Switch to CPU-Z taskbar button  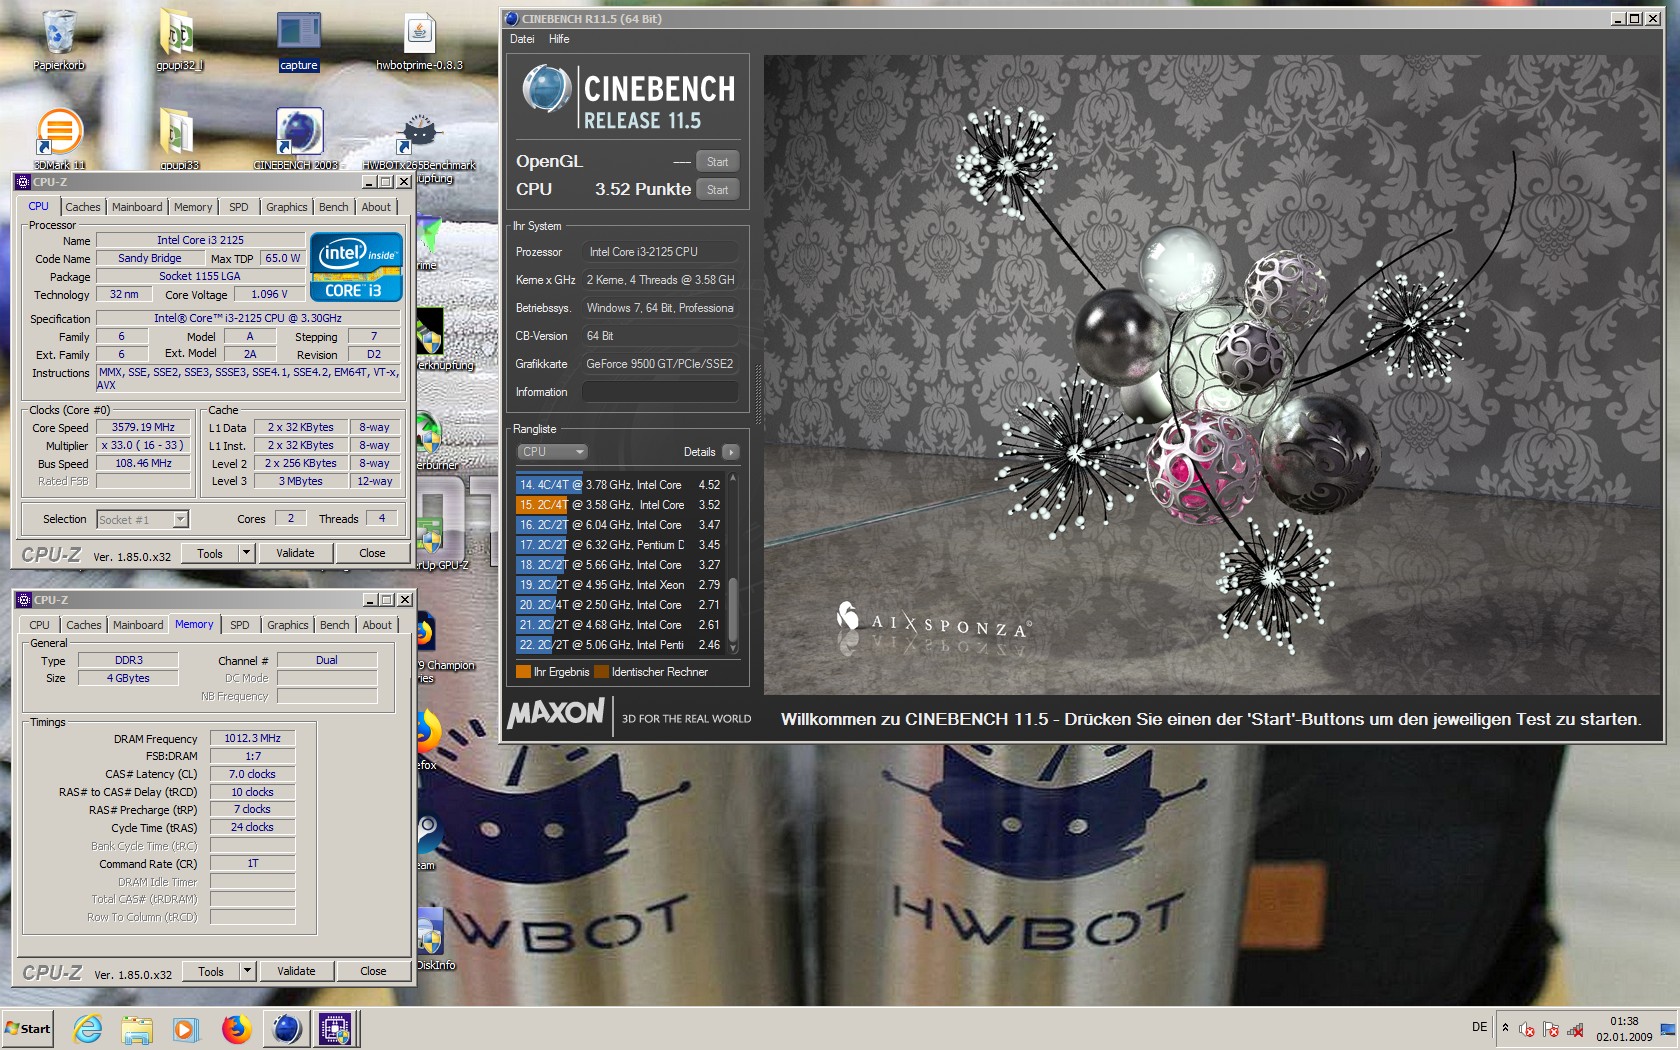335,1028
